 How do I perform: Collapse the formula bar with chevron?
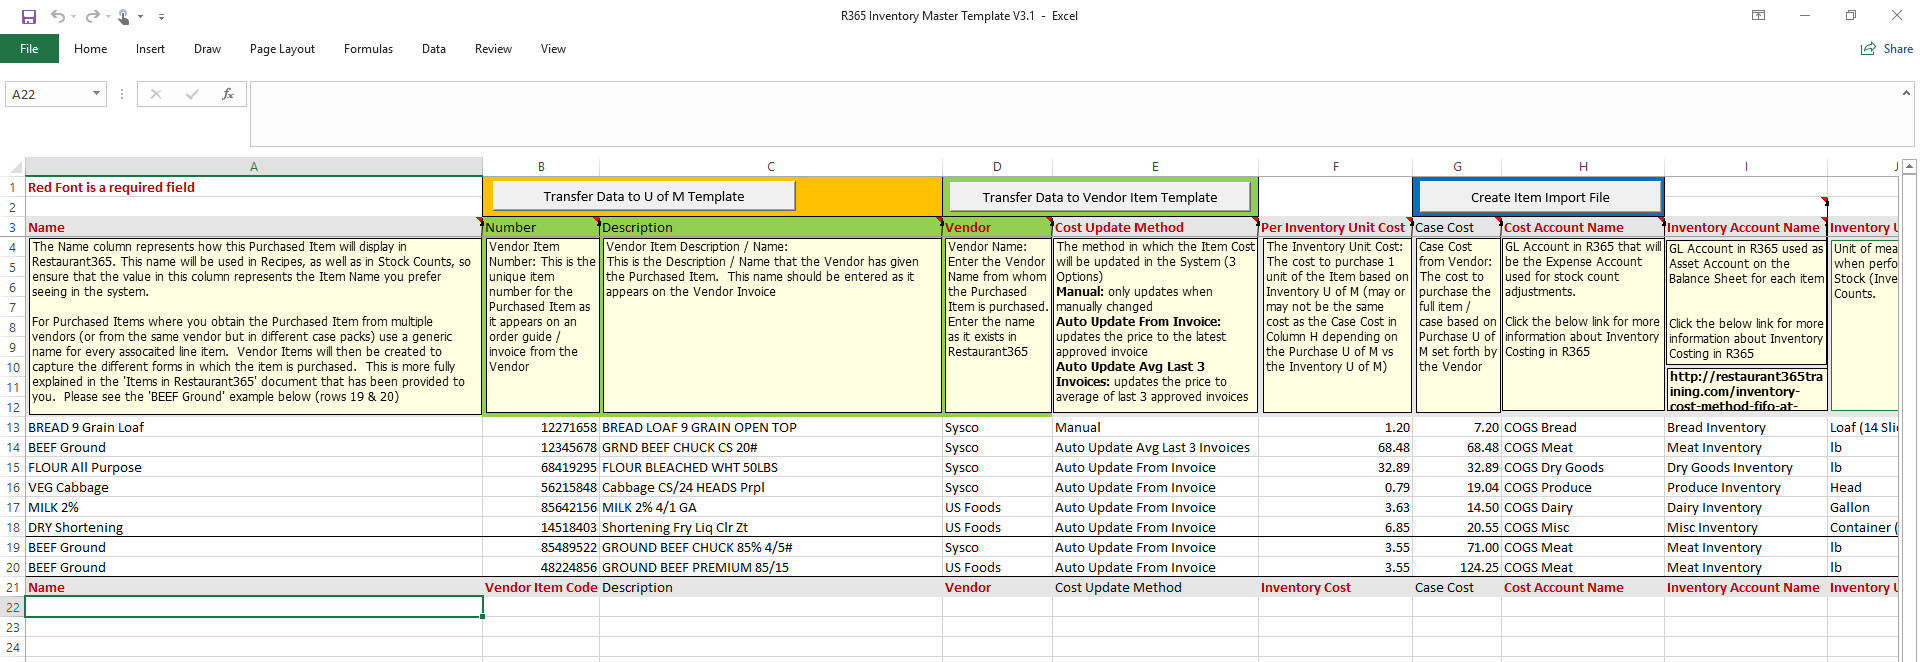pos(1906,93)
